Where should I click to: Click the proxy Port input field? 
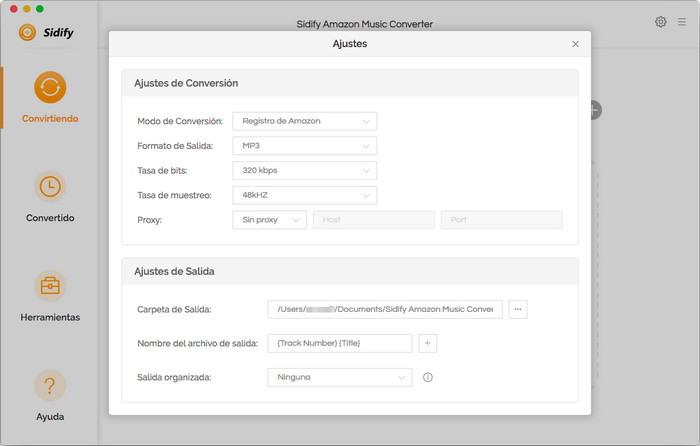point(501,220)
